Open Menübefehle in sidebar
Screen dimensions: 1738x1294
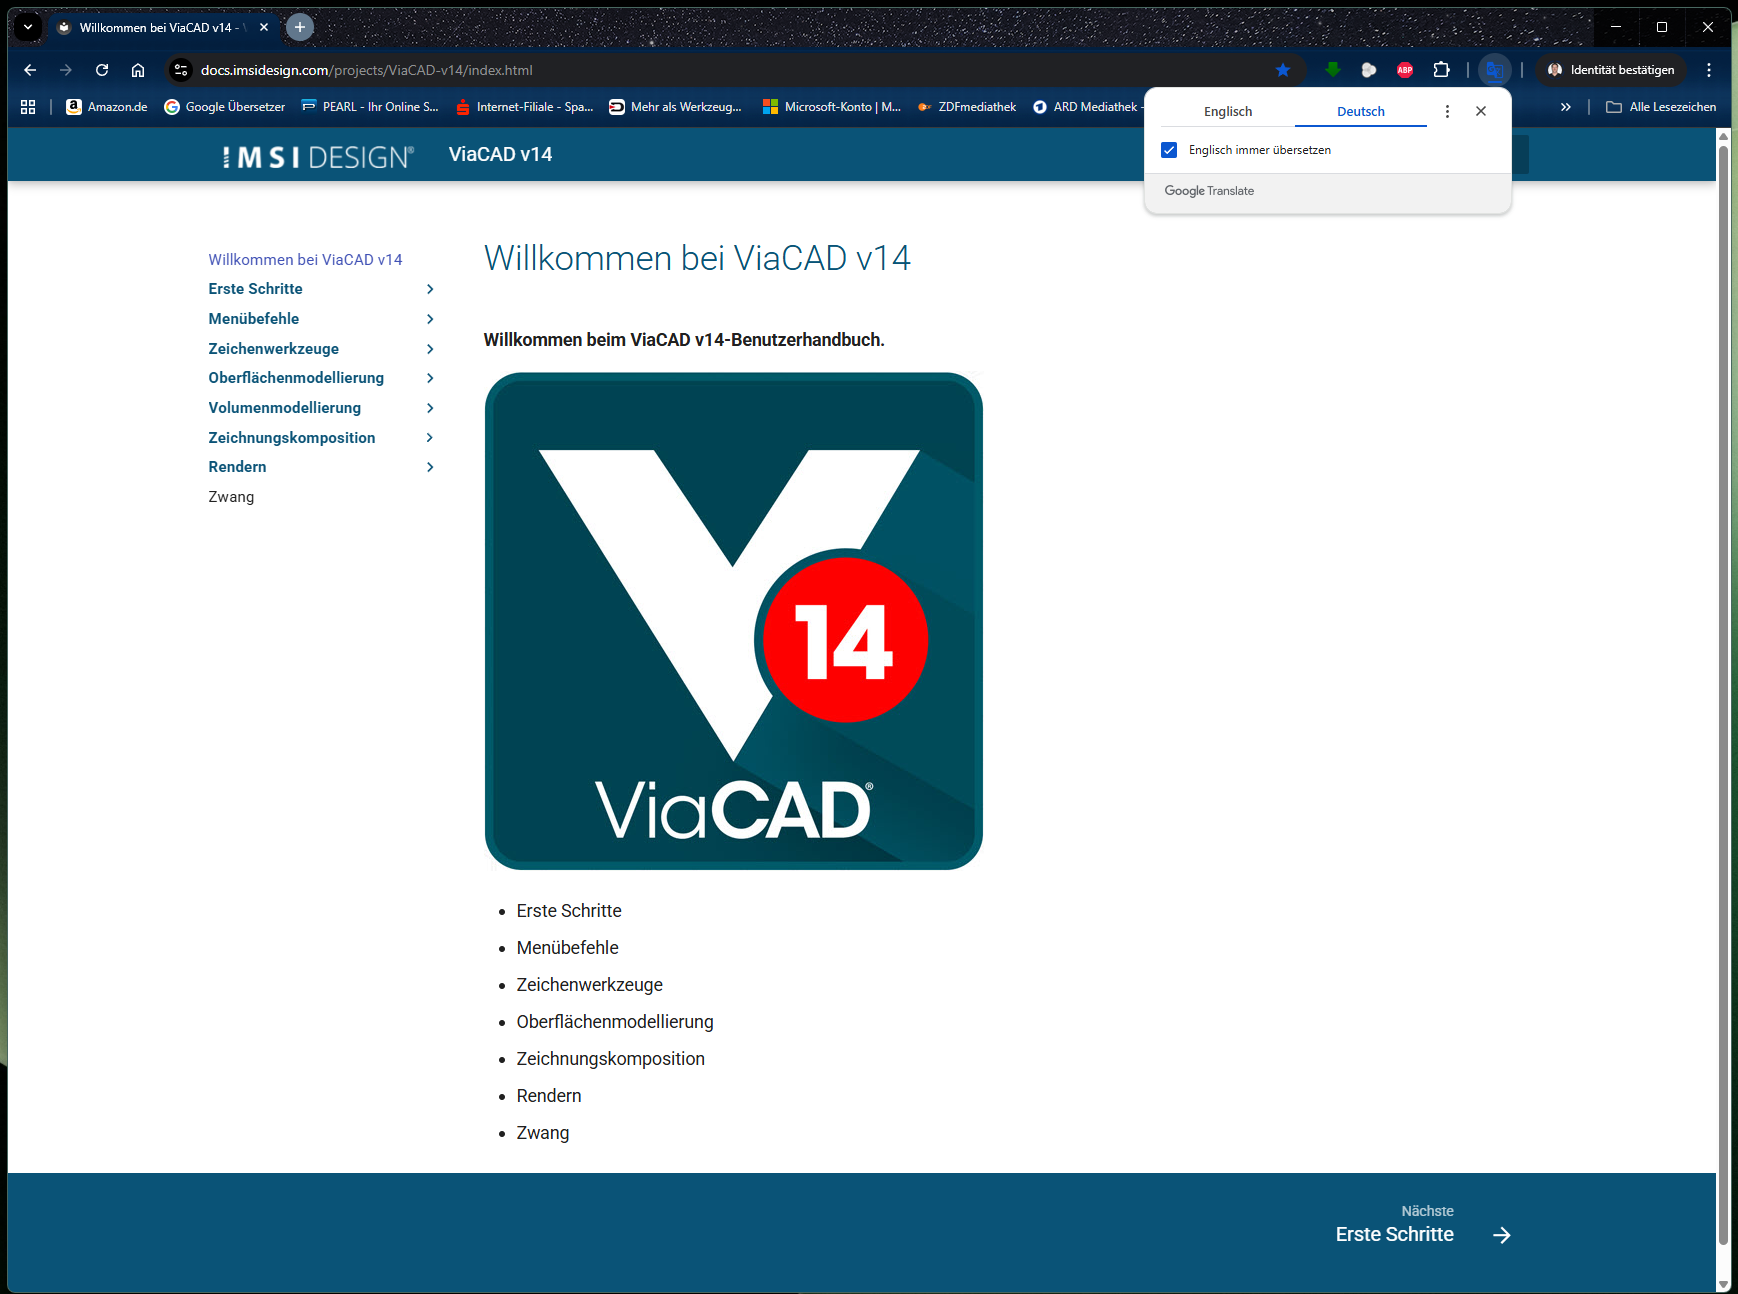click(254, 319)
